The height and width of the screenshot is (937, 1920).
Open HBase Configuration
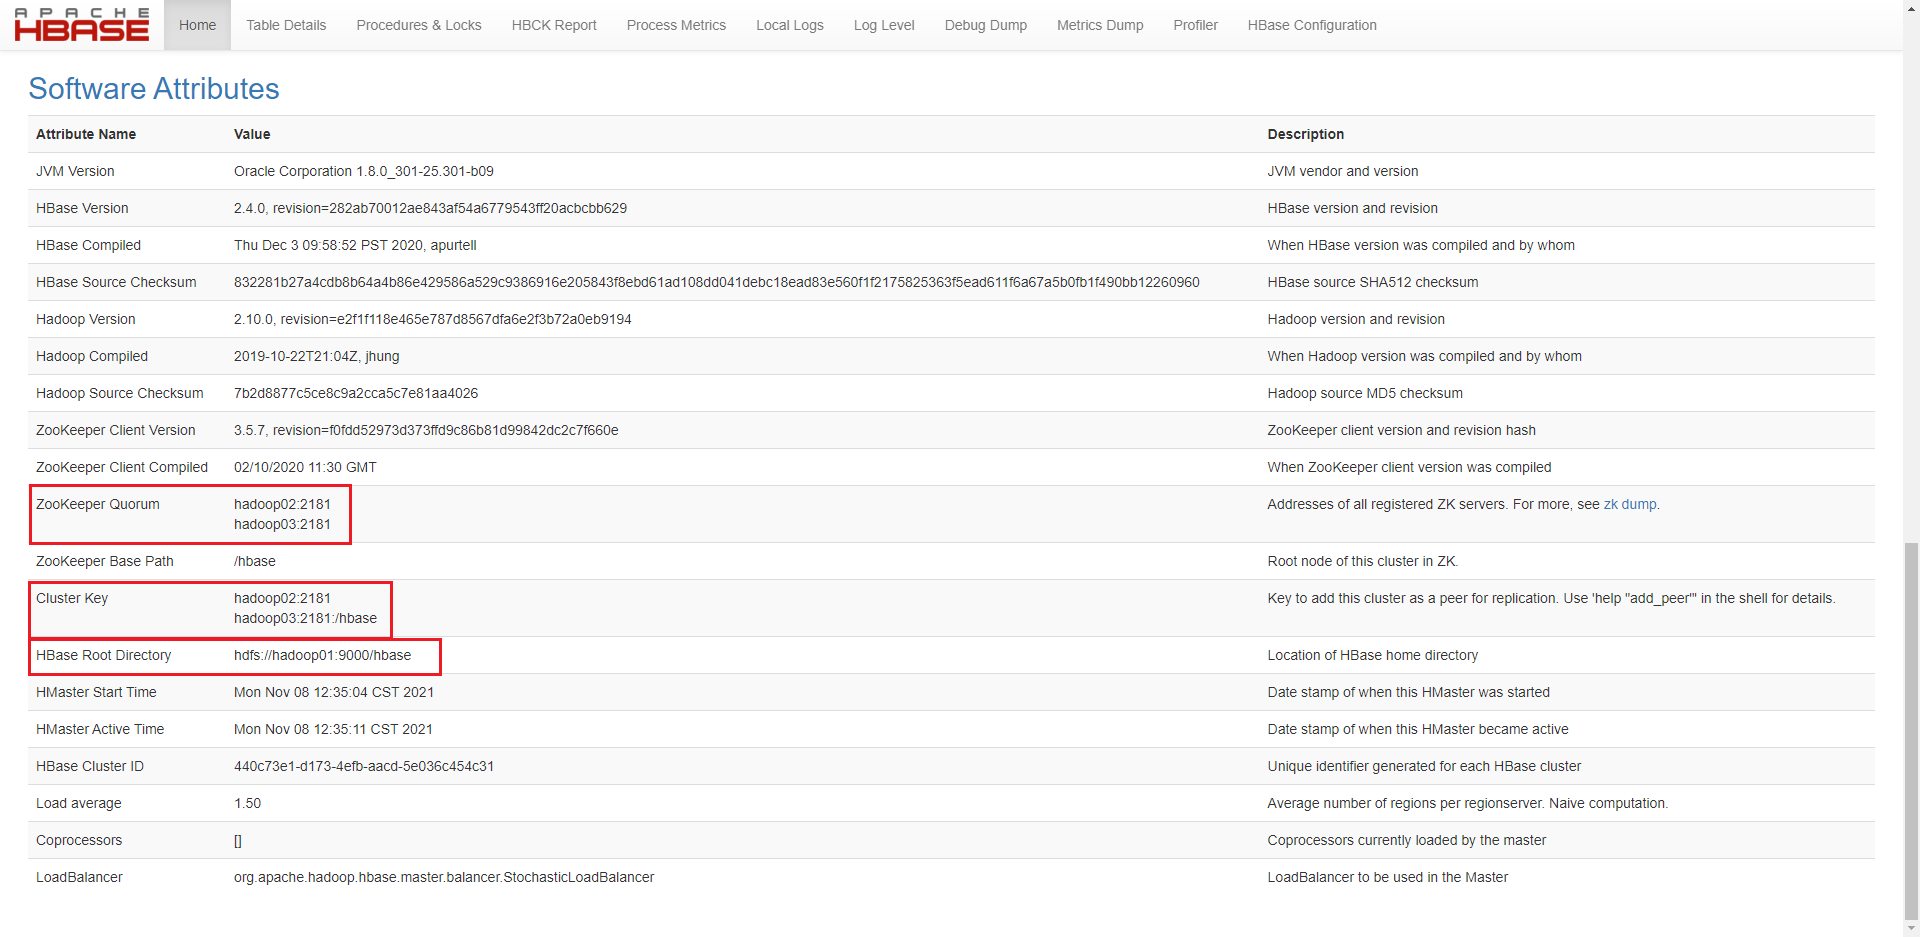tap(1312, 25)
